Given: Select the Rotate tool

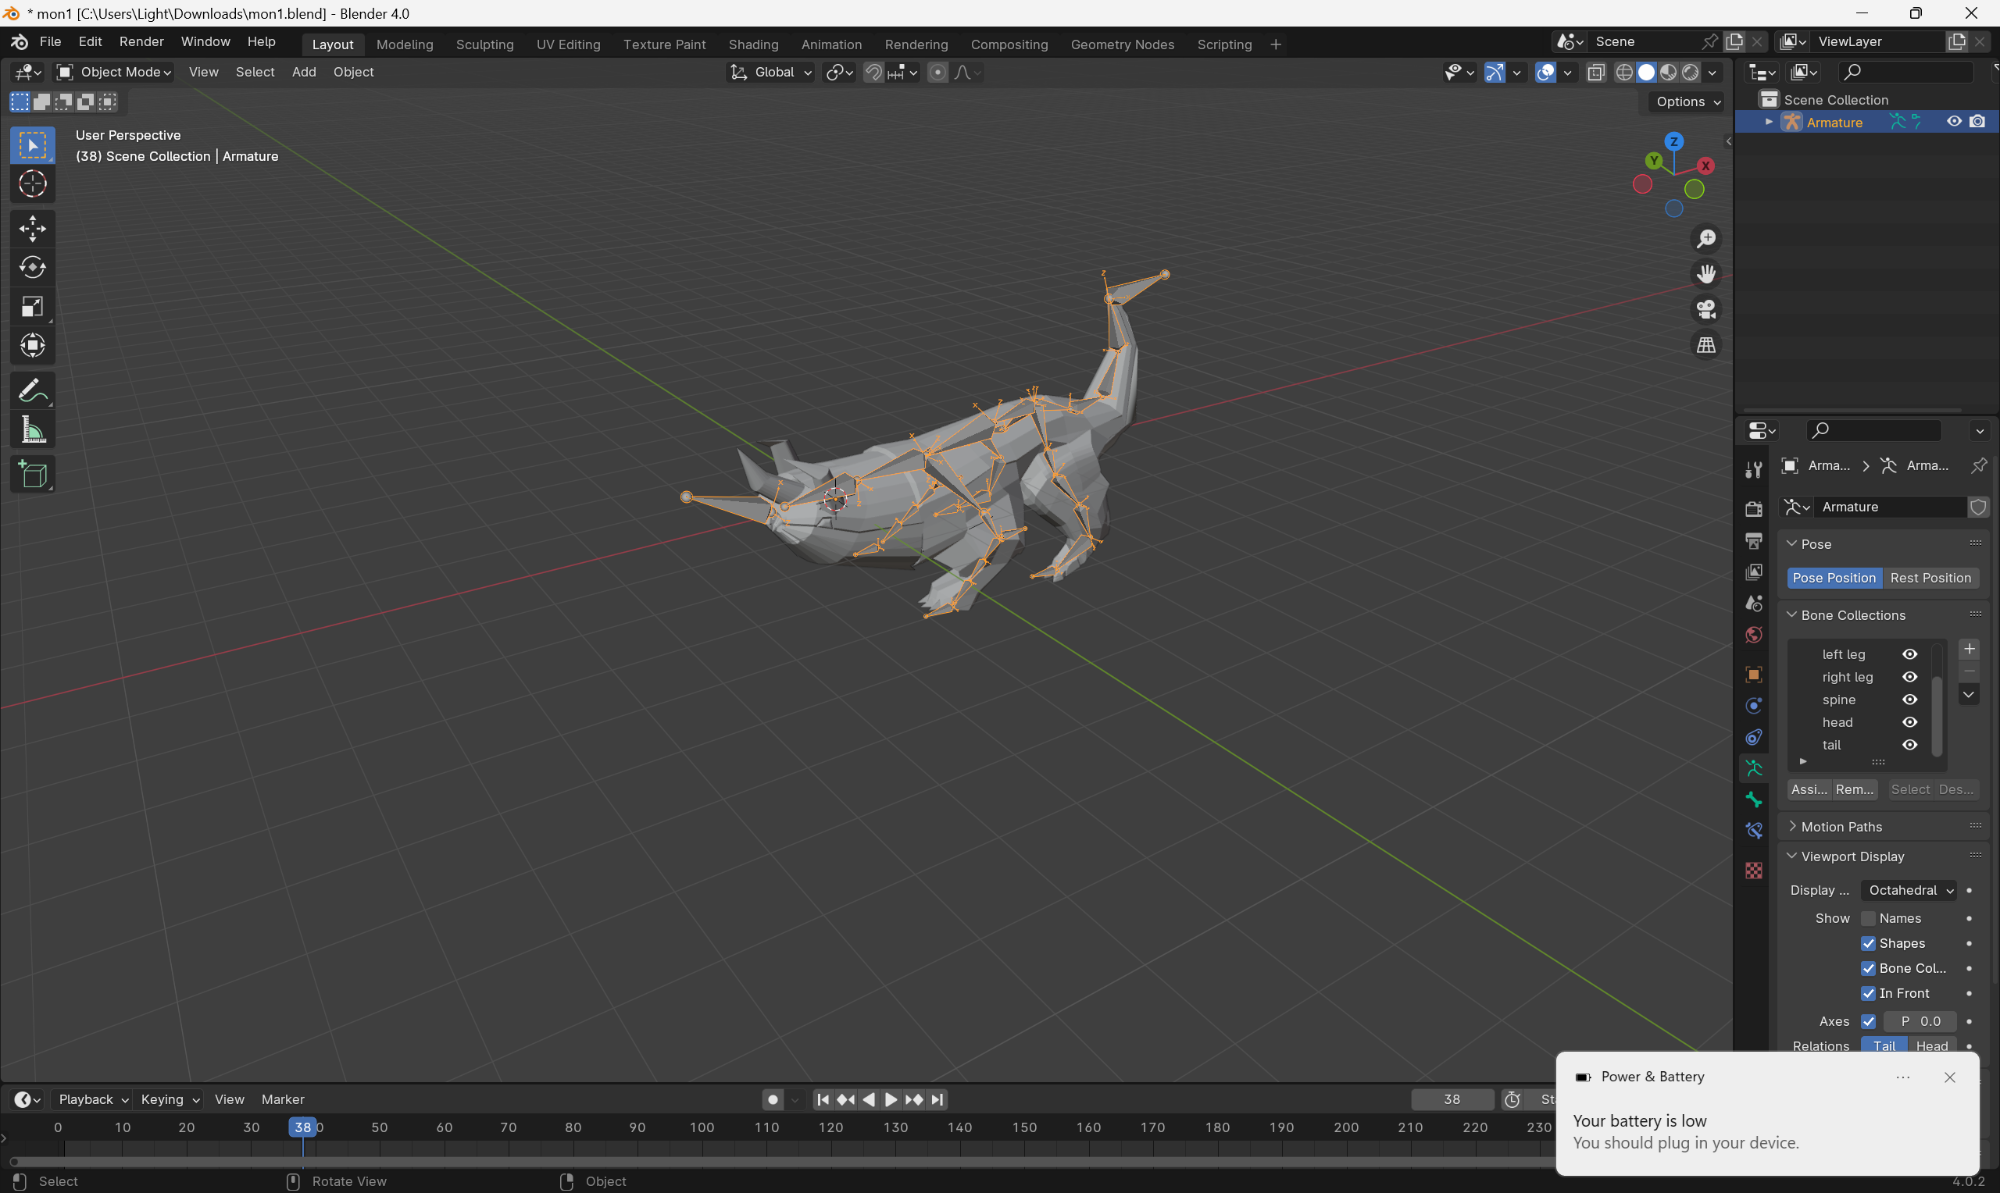Looking at the screenshot, I should coord(32,267).
